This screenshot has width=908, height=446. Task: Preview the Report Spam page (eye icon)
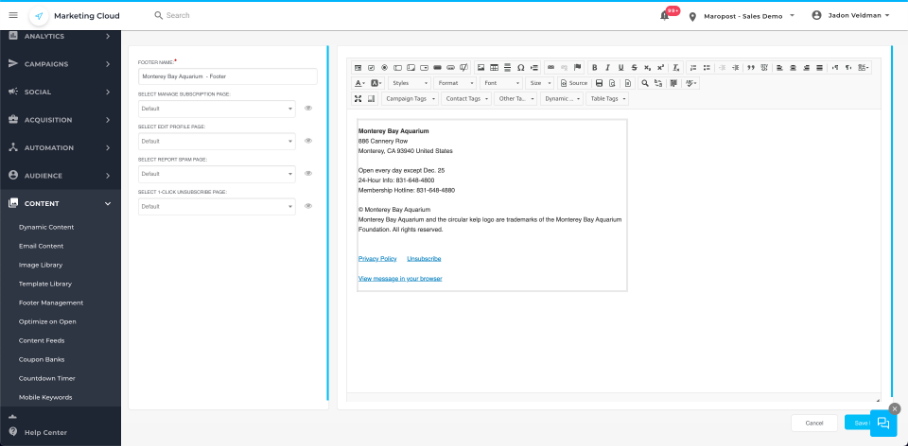308,174
